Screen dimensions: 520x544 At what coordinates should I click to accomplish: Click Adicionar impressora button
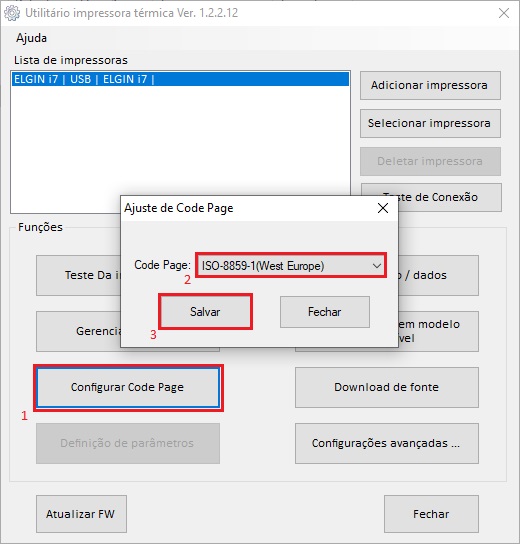pos(430,85)
